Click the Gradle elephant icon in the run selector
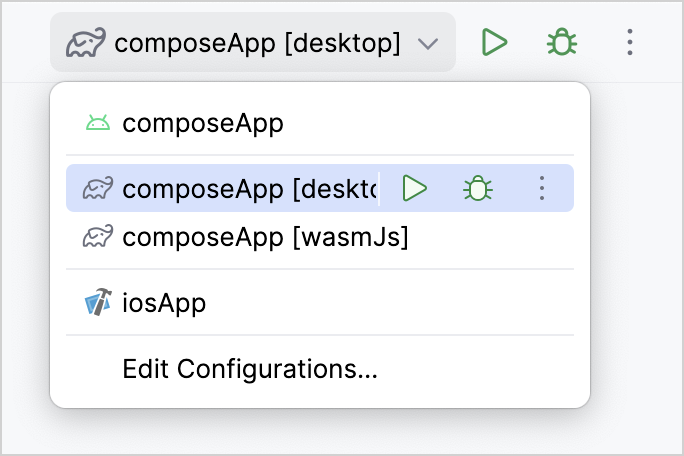Viewport: 684px width, 456px height. coord(86,43)
